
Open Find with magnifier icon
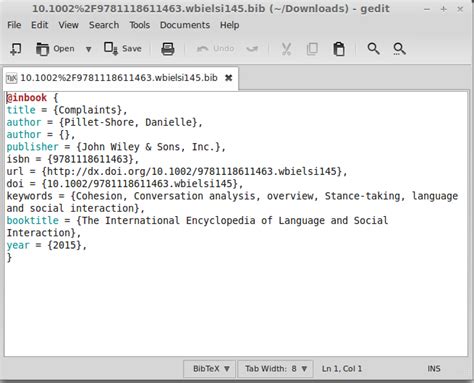[373, 49]
